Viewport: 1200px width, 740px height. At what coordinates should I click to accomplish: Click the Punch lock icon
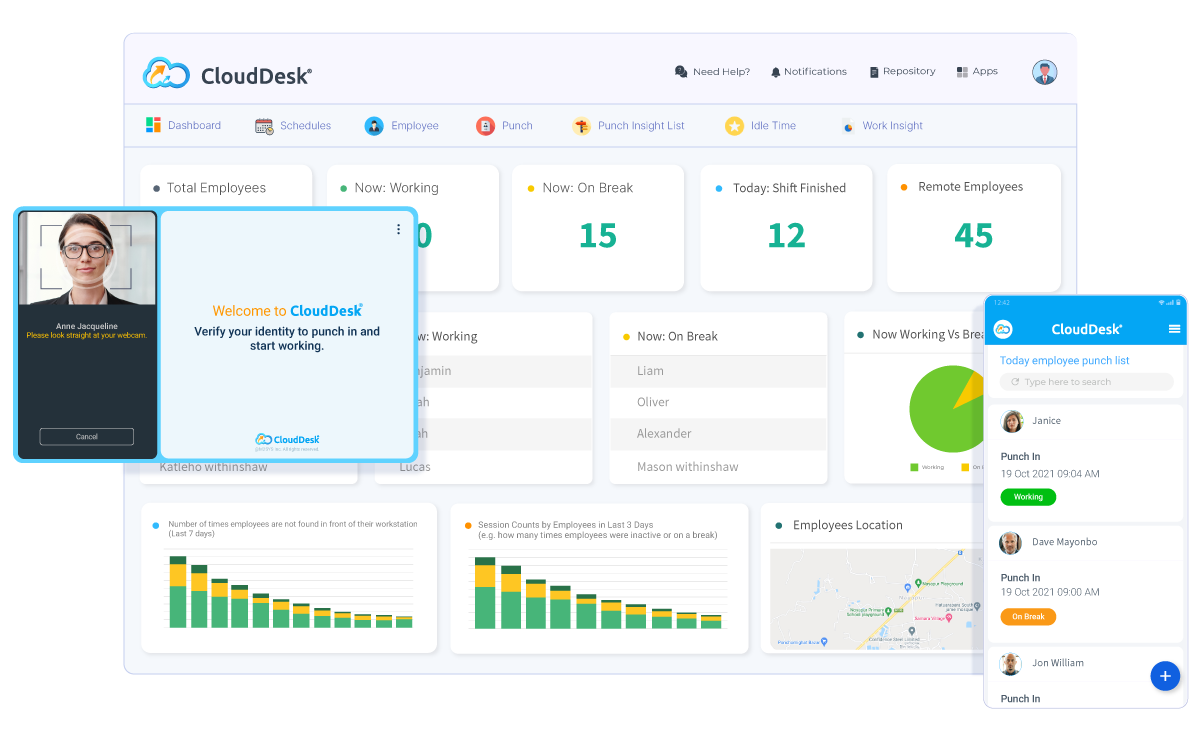coord(485,126)
